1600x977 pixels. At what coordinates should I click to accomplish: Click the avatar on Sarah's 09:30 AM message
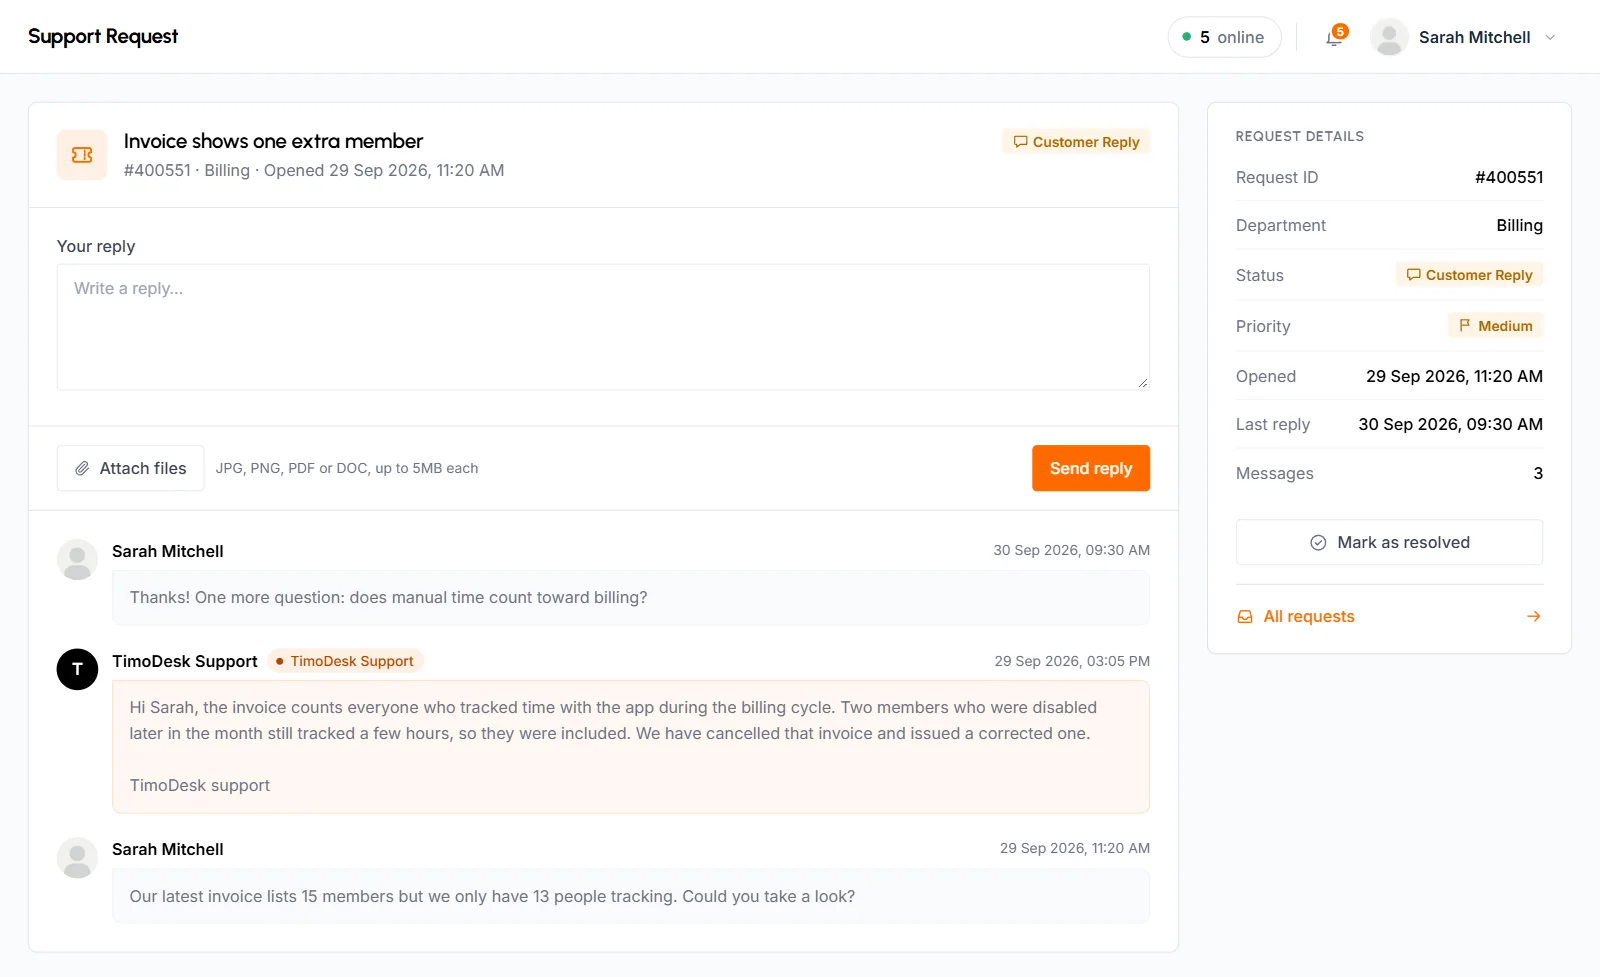[77, 560]
